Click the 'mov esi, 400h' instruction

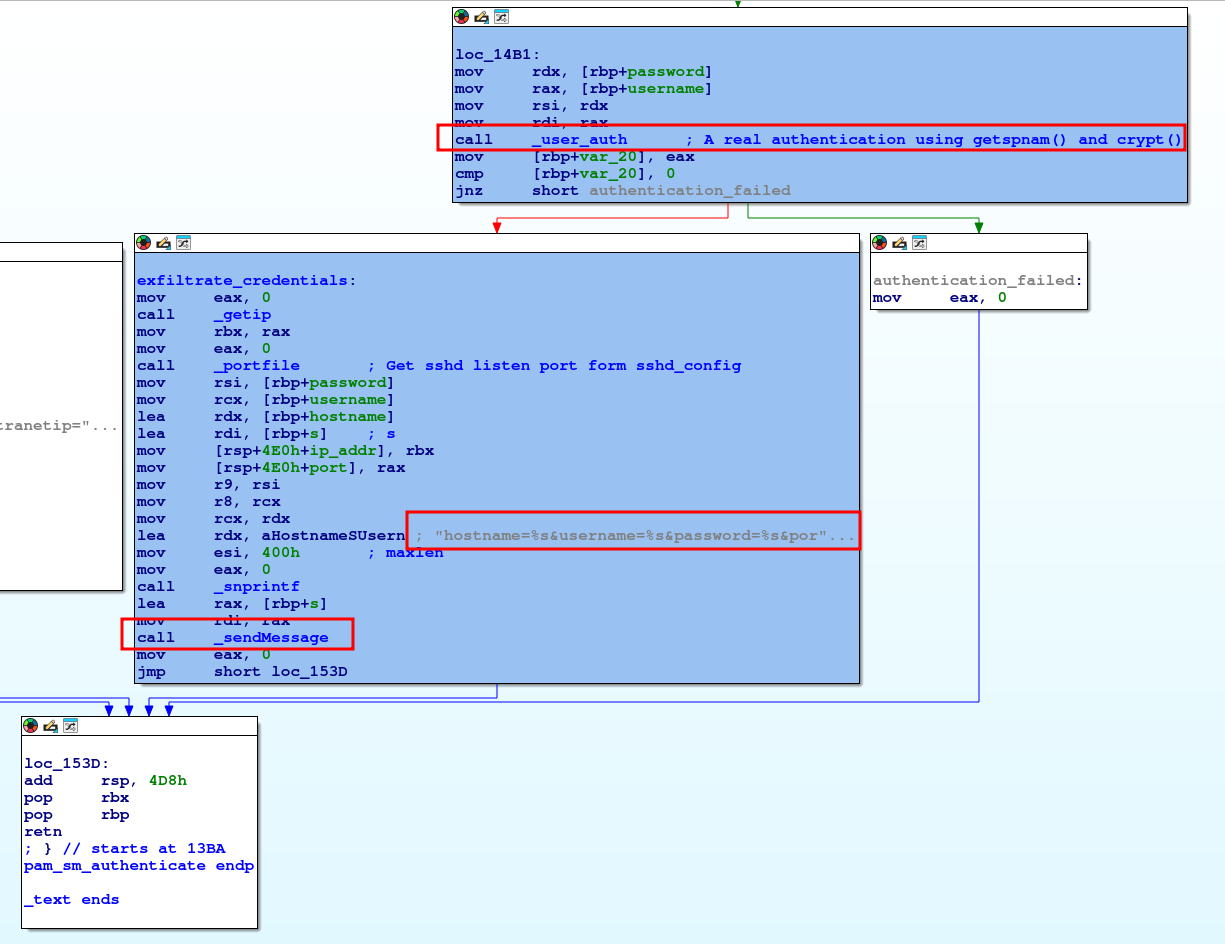click(218, 553)
